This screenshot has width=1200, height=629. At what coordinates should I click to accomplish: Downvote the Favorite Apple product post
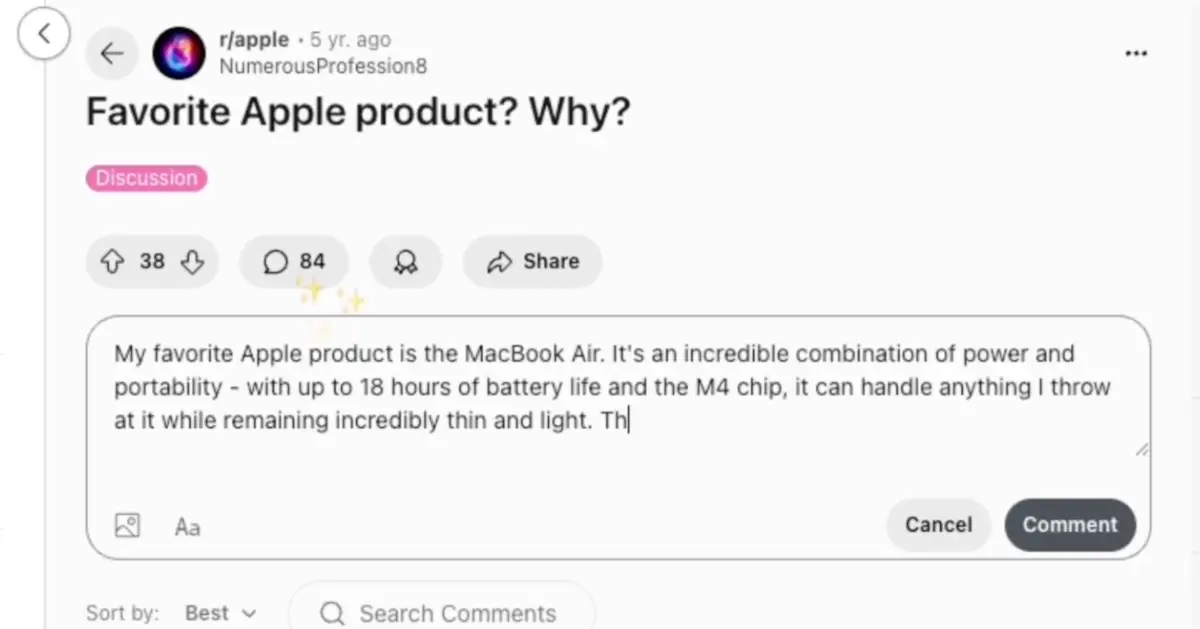[192, 262]
